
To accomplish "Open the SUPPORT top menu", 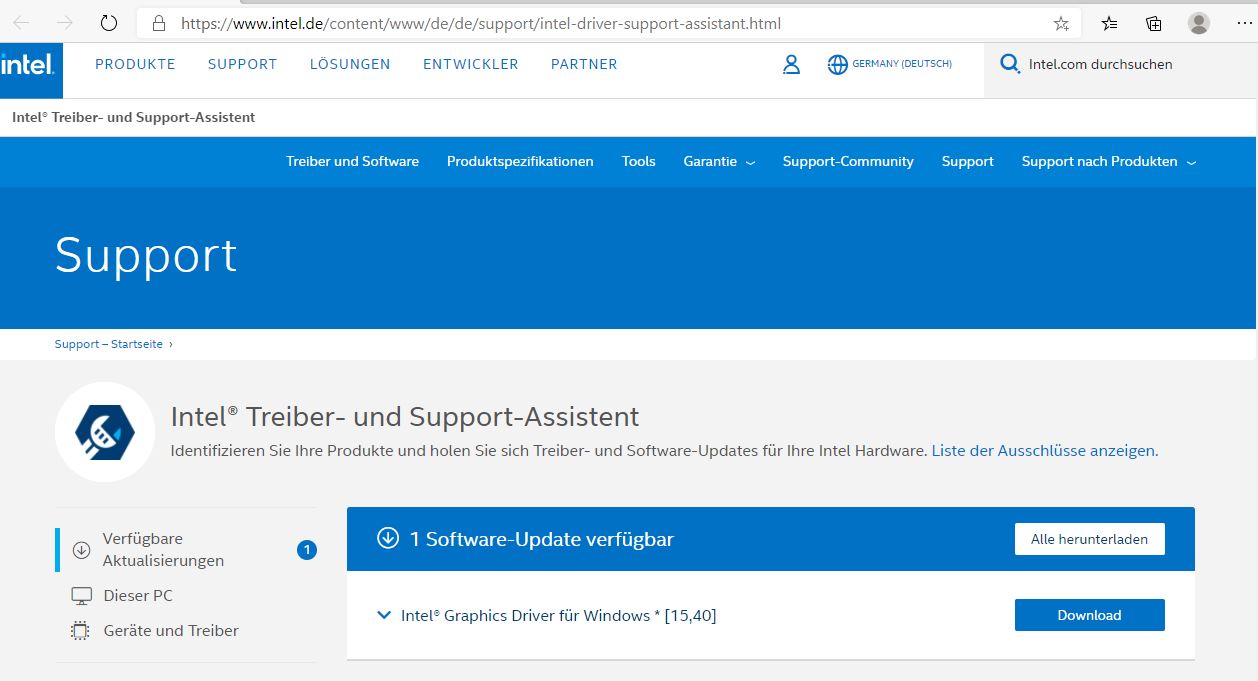I will [x=242, y=64].
